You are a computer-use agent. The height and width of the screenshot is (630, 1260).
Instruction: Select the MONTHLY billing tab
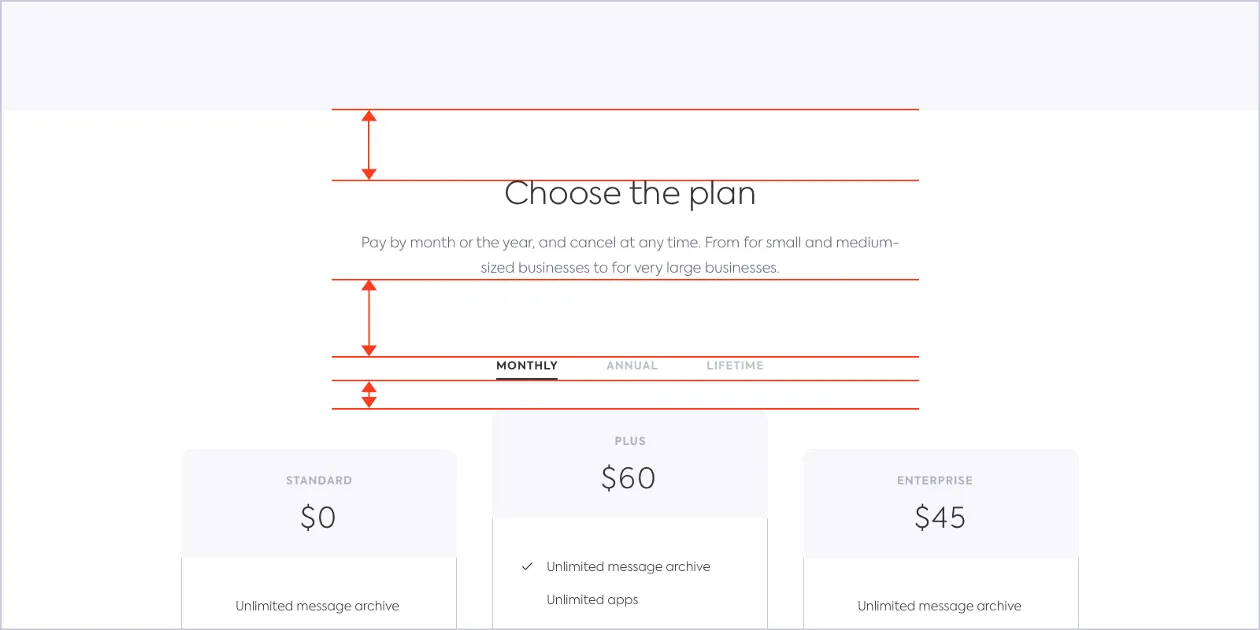pyautogui.click(x=527, y=366)
